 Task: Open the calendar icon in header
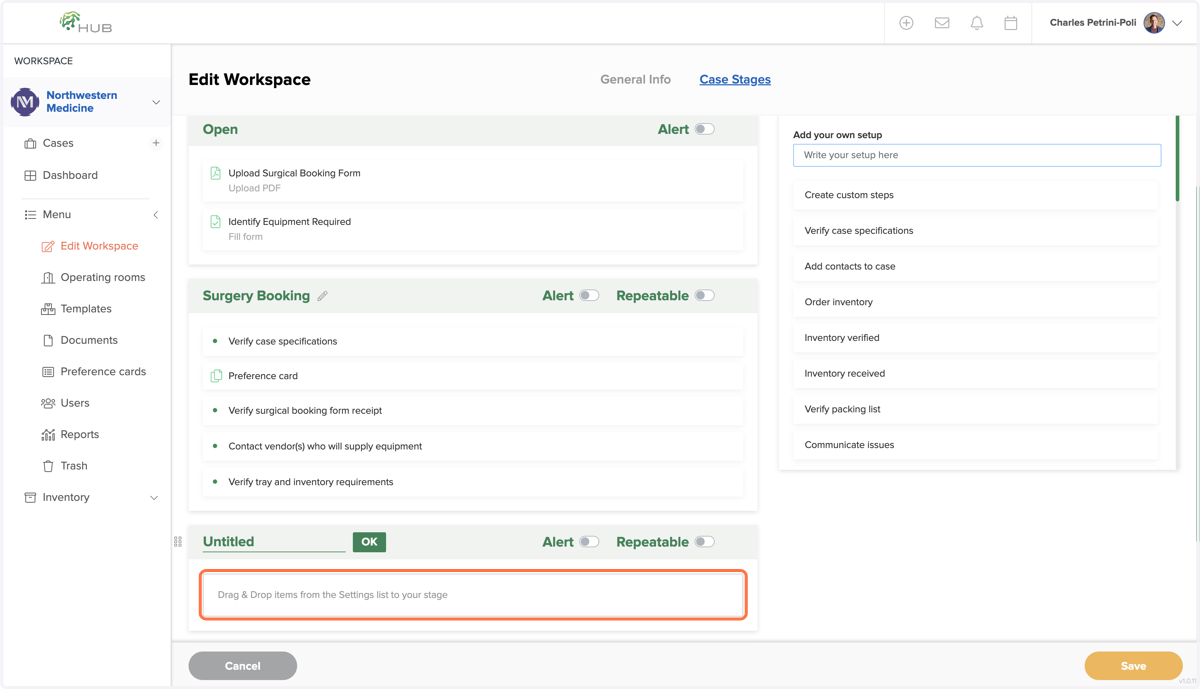click(x=1011, y=23)
